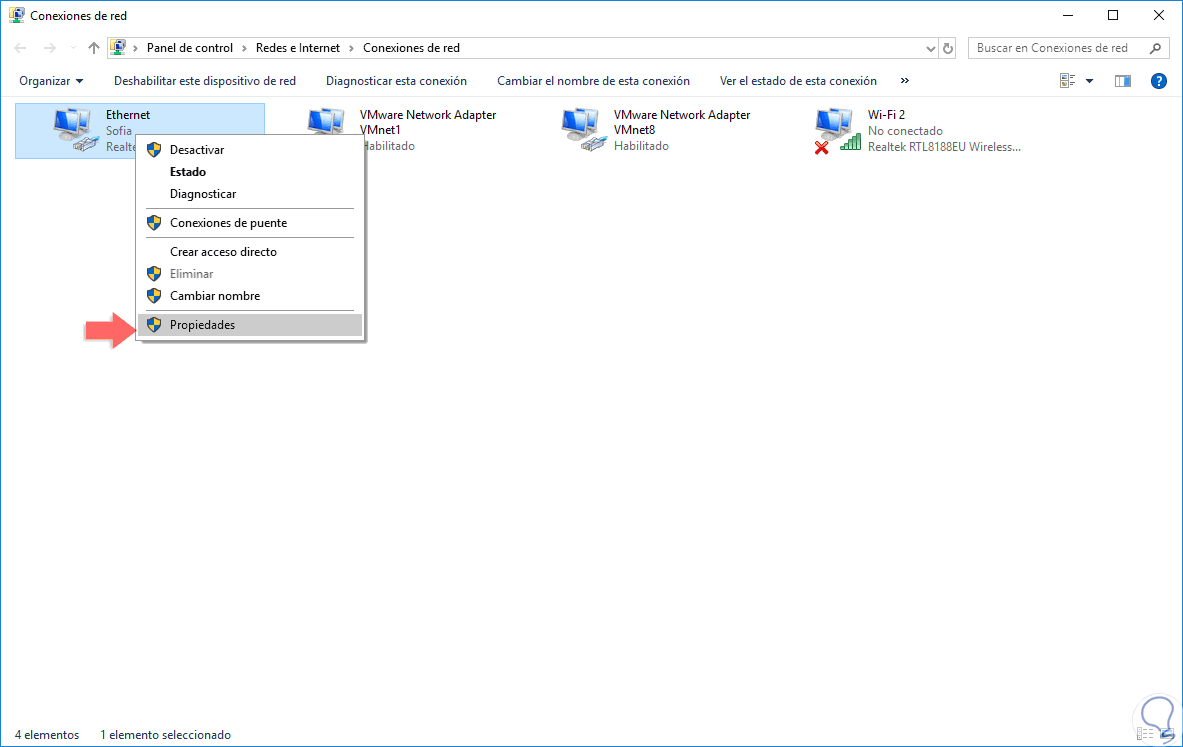Select Conexiones de red breadcrumb
The height and width of the screenshot is (747, 1183).
tap(411, 48)
